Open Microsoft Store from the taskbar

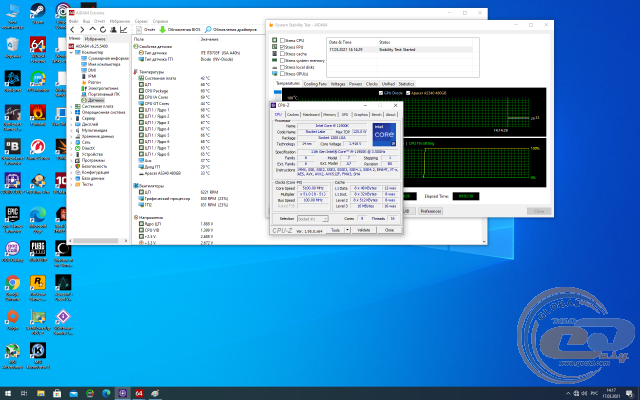(57, 393)
